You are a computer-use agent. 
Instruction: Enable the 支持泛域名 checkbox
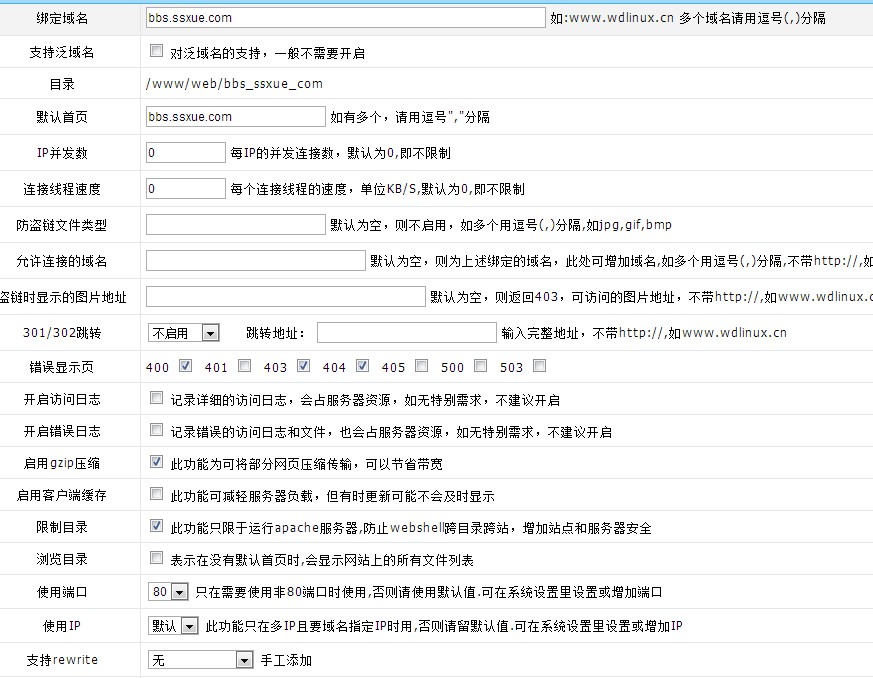[x=156, y=52]
